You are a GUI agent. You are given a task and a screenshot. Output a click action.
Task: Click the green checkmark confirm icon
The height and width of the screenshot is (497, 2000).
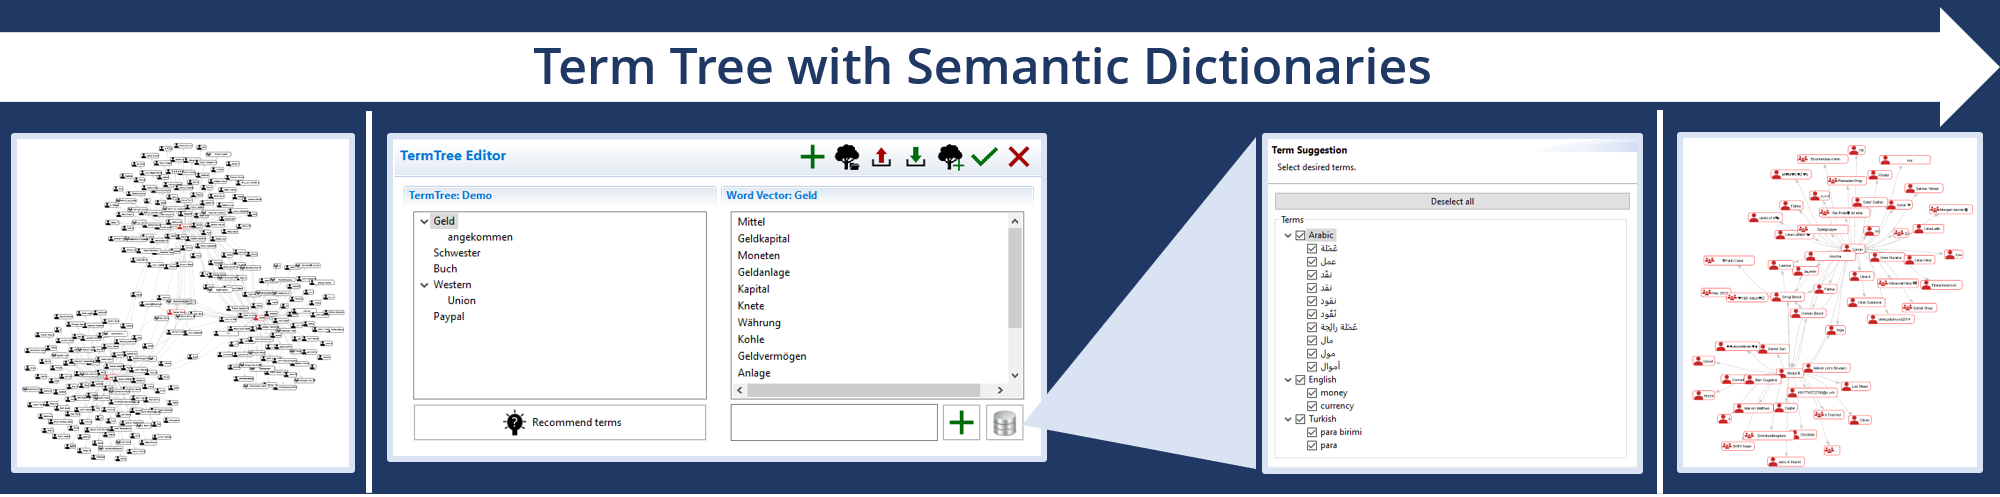tap(984, 157)
